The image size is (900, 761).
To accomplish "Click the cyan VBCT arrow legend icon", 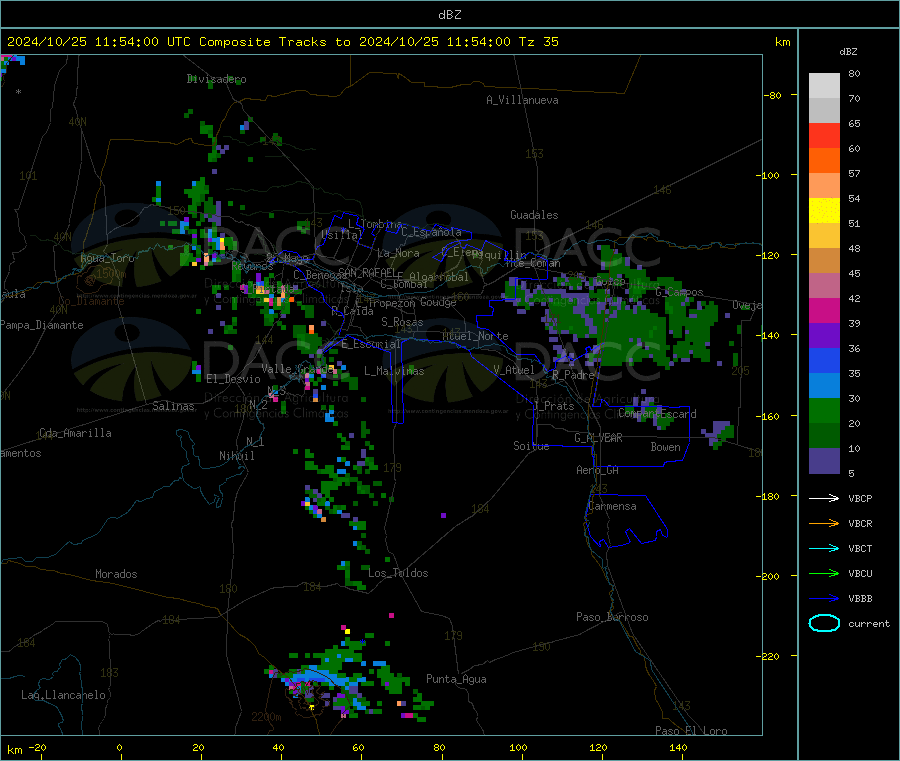I will (824, 548).
